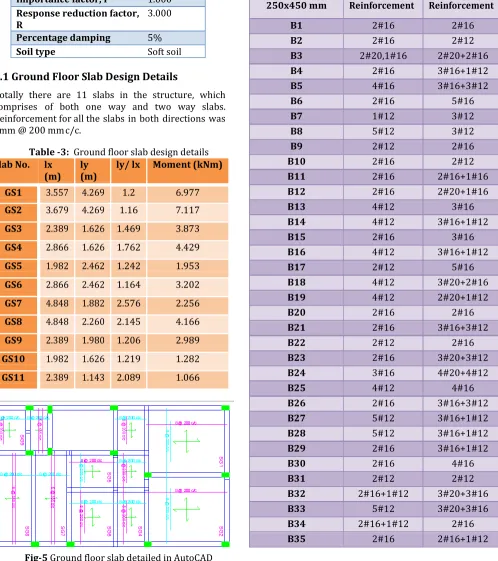Click the 'Moment (kNm)' column header

(187, 165)
